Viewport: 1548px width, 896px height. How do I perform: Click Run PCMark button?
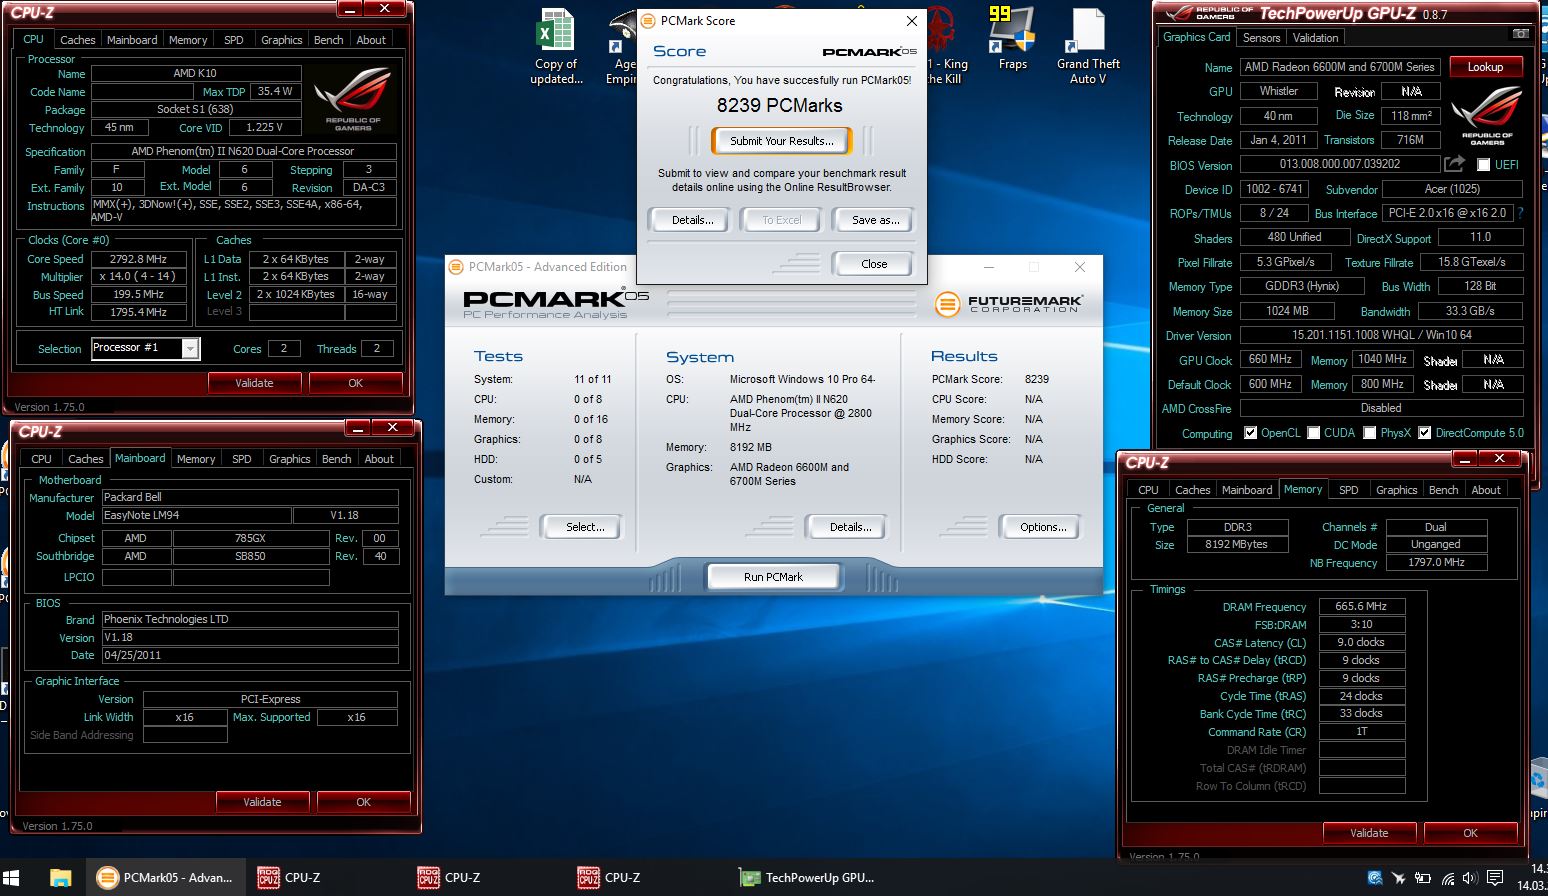coord(773,577)
